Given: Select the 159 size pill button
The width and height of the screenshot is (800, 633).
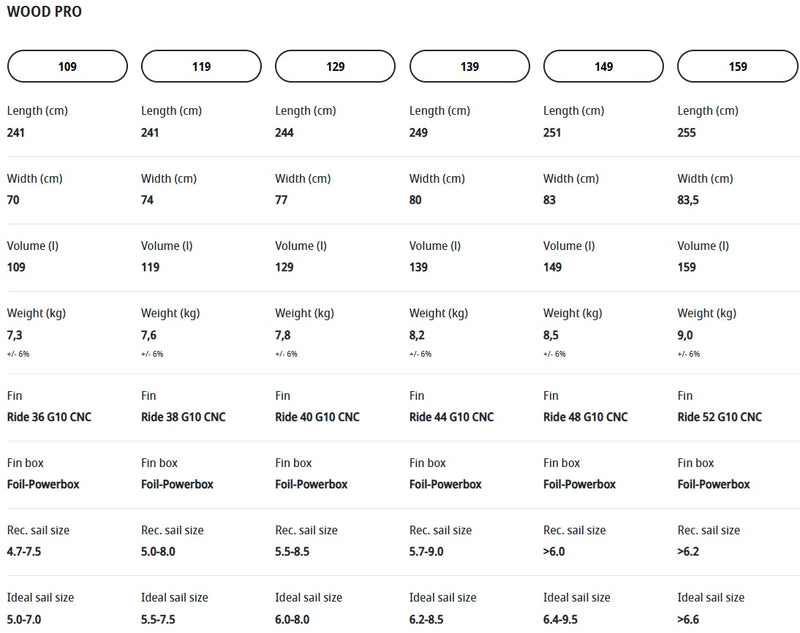Looking at the screenshot, I should [737, 67].
